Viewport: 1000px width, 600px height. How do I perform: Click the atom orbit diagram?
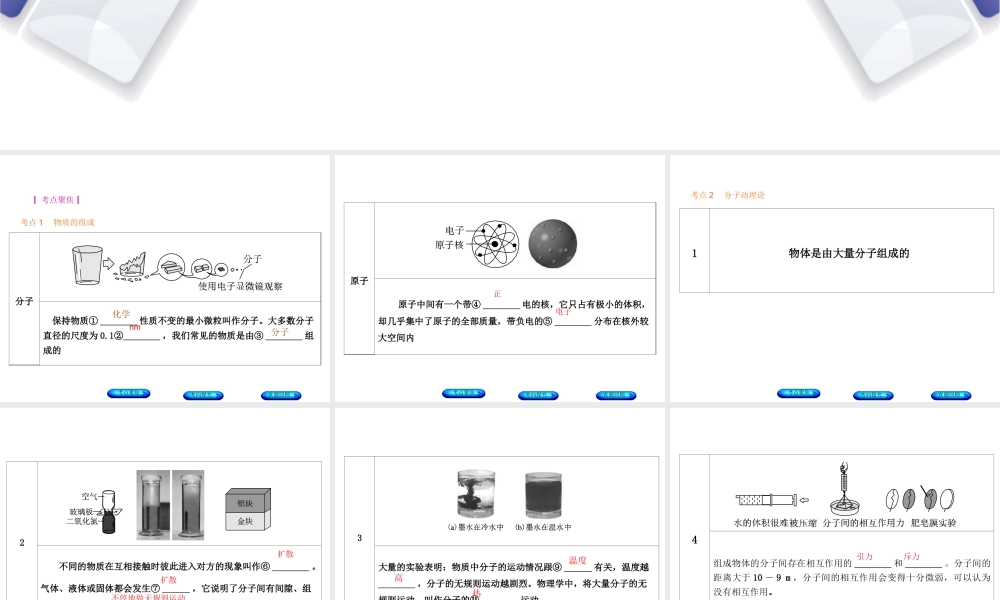pos(495,244)
